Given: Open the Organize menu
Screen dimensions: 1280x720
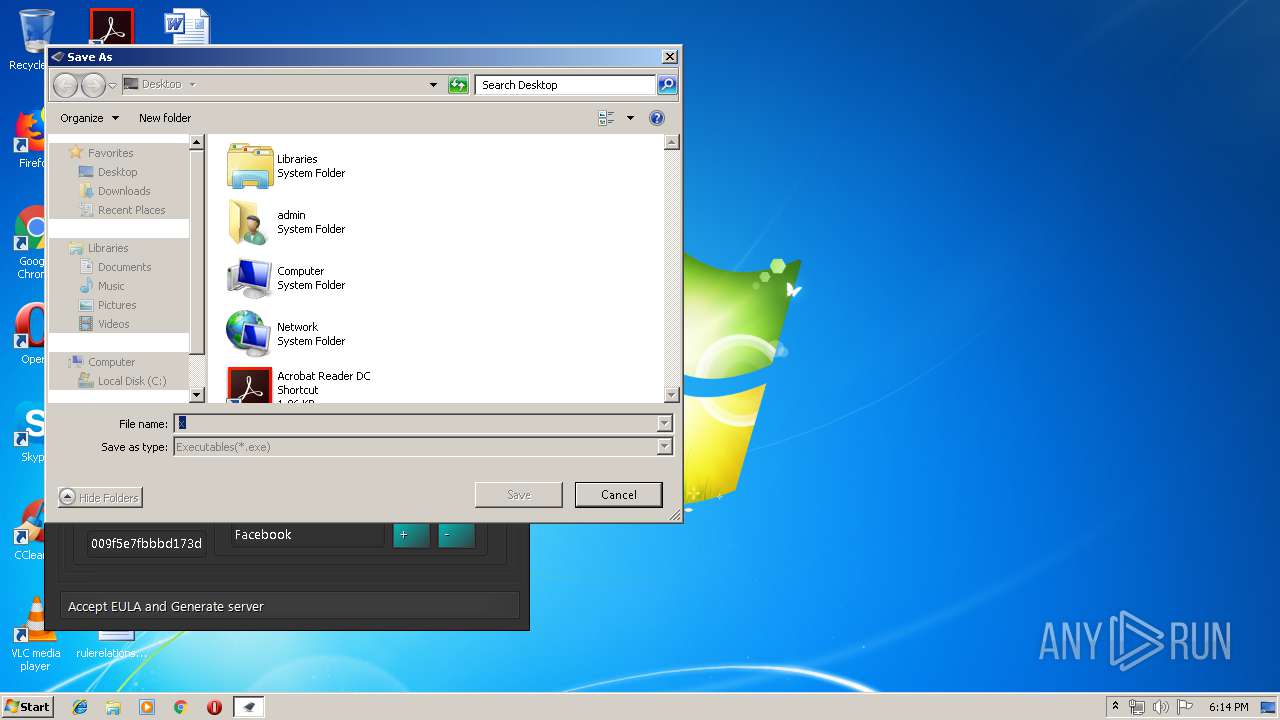Looking at the screenshot, I should pos(89,118).
